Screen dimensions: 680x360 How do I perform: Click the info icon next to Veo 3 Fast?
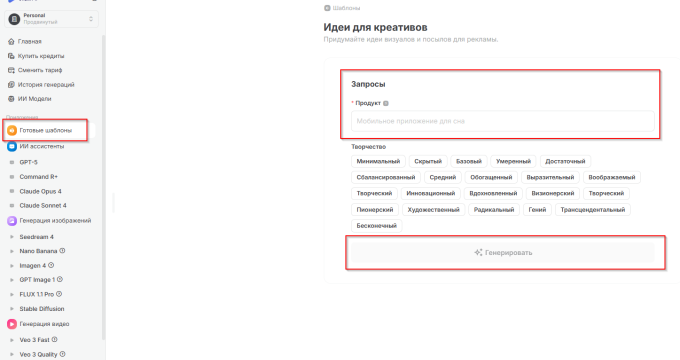[55, 340]
